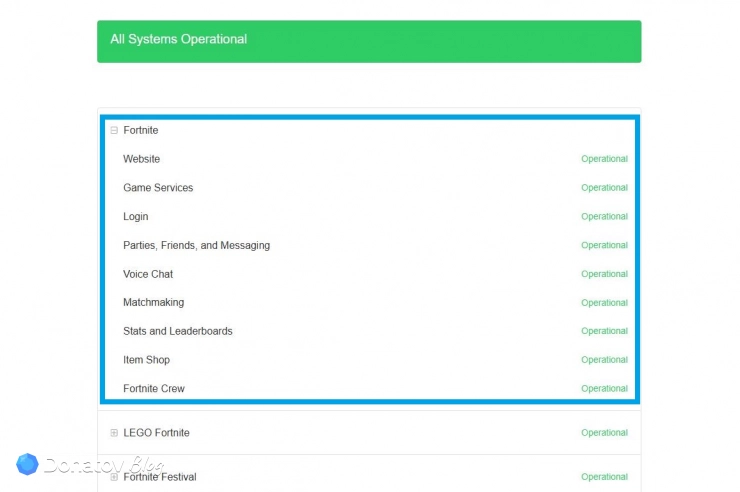
Task: Select the Website component row
Action: click(x=370, y=159)
